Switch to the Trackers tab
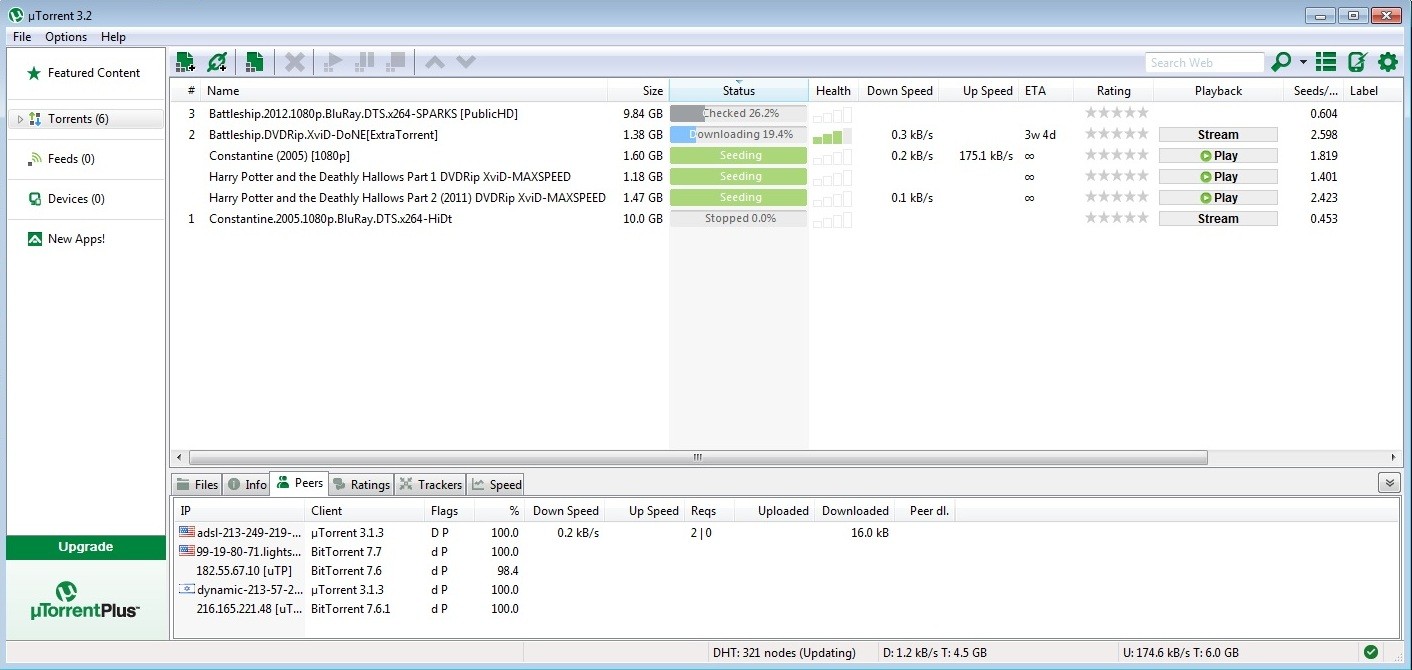 click(430, 484)
